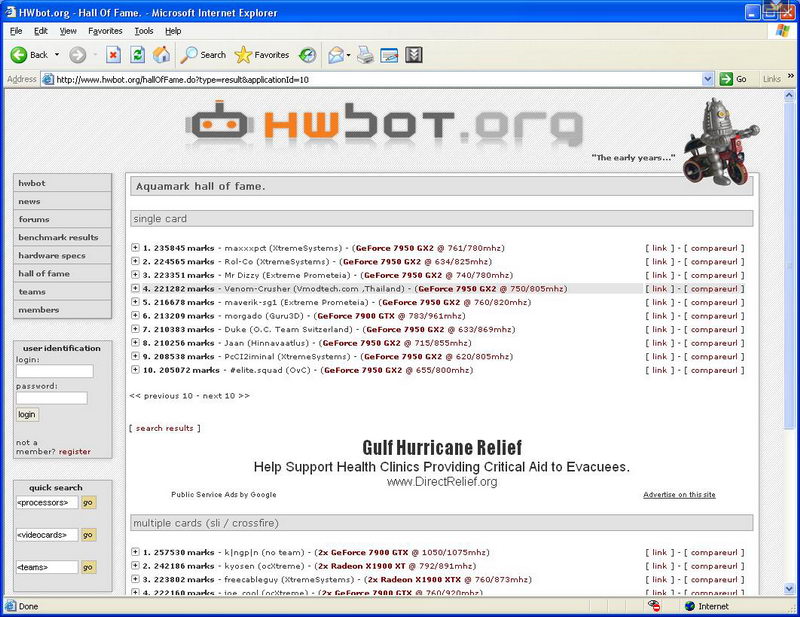The height and width of the screenshot is (617, 800).
Task: Click the Go button beside address bar
Action: click(x=733, y=79)
